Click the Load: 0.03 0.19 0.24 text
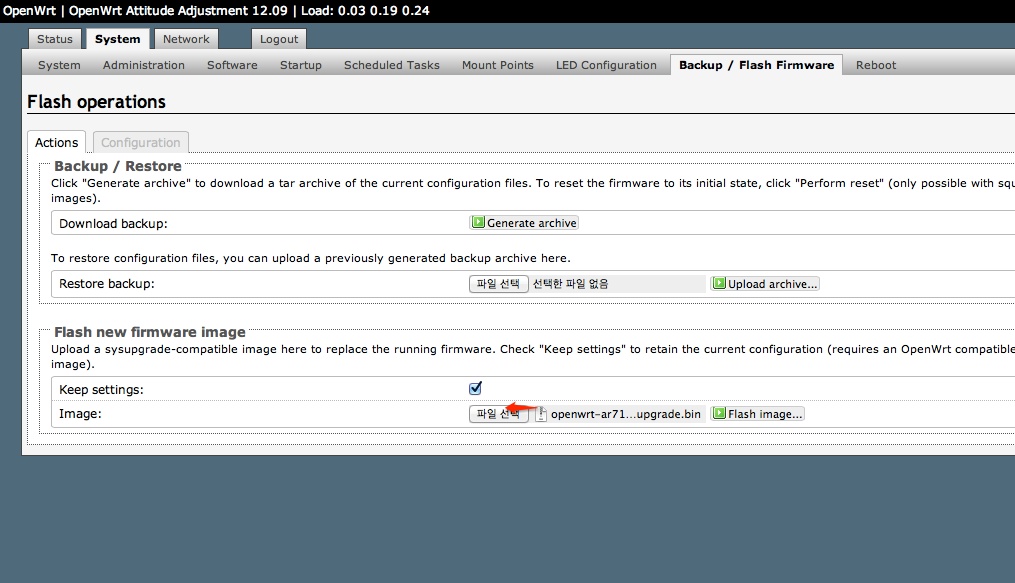This screenshot has height=583, width=1015. point(365,10)
